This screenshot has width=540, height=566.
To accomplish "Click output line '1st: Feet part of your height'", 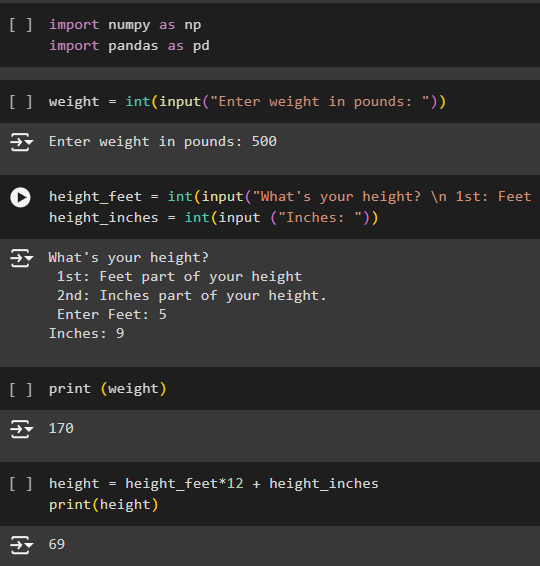I will coord(179,277).
